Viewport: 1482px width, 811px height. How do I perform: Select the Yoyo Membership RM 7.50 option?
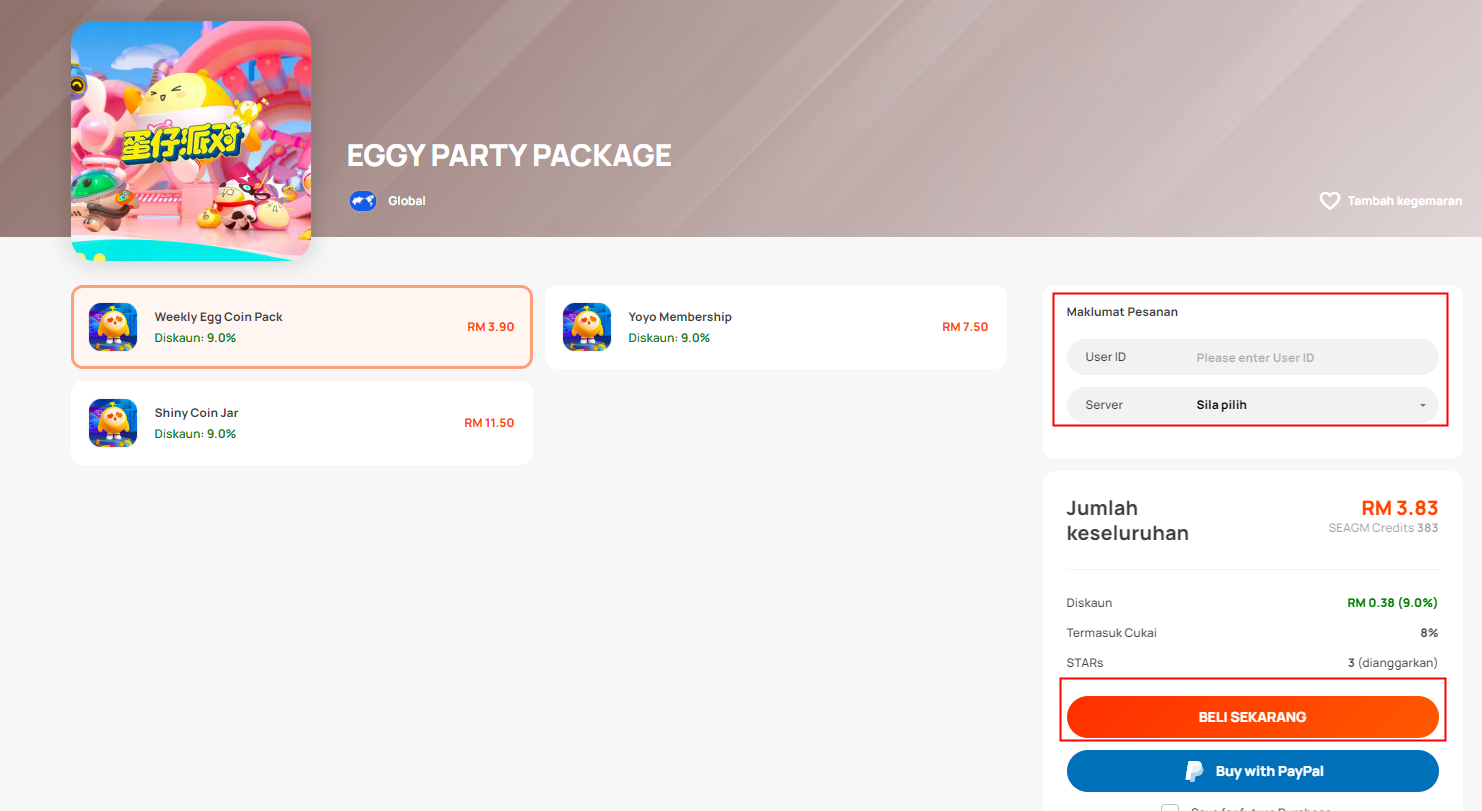[776, 327]
